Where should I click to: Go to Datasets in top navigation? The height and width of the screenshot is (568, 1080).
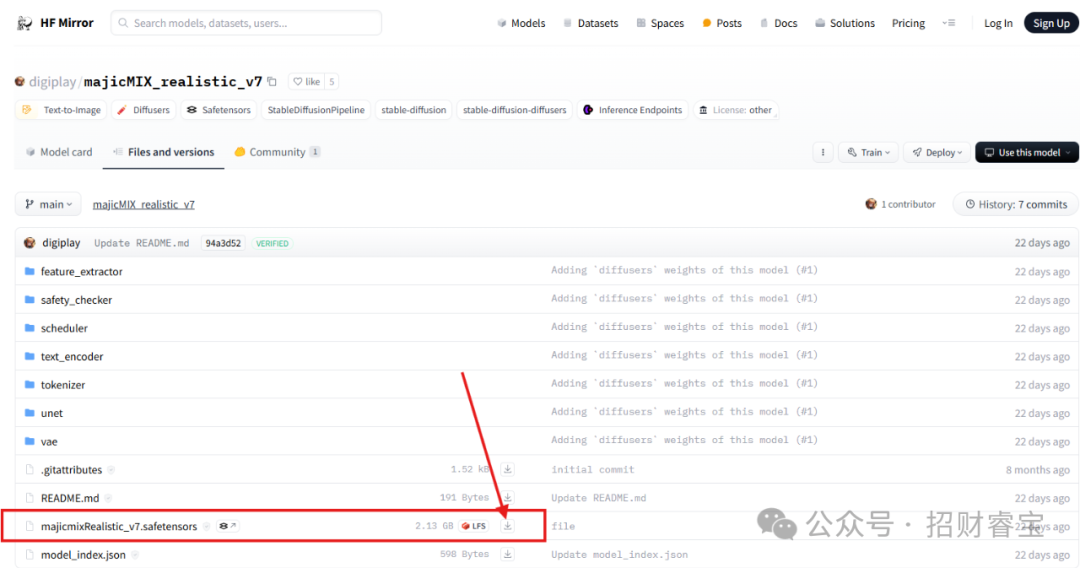[591, 23]
